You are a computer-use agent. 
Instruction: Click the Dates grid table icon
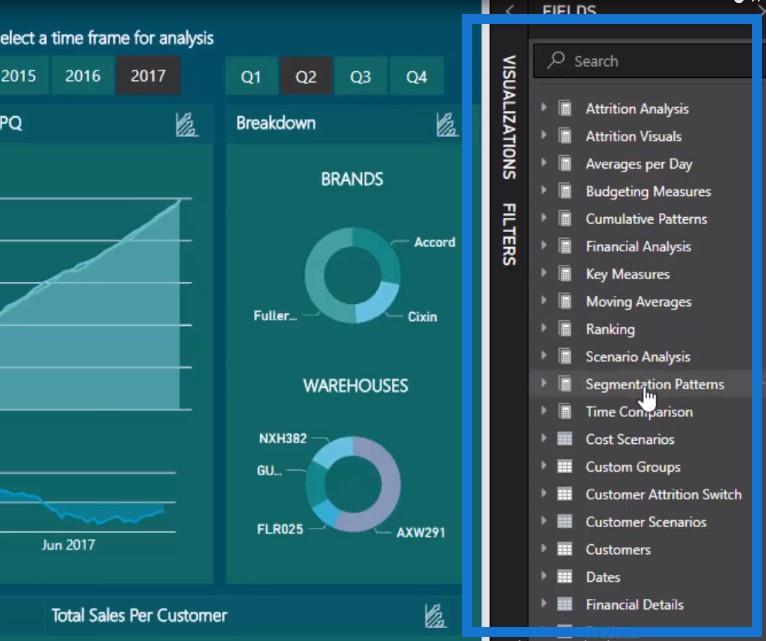point(565,577)
